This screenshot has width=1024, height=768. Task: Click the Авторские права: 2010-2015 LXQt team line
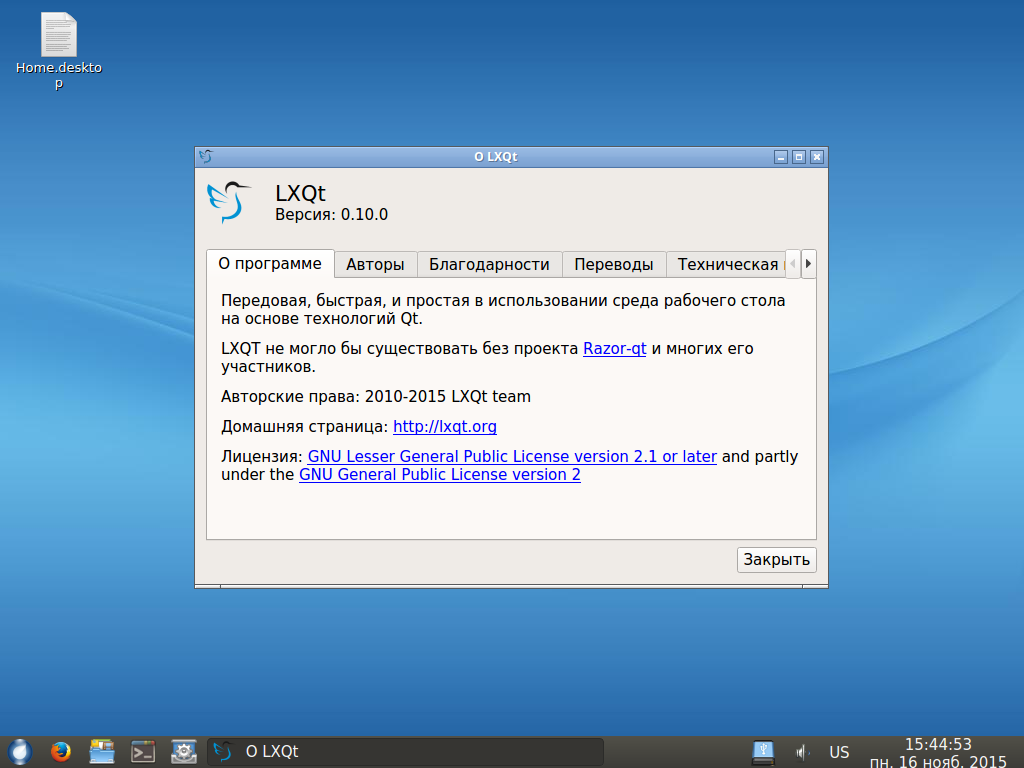pyautogui.click(x=376, y=396)
